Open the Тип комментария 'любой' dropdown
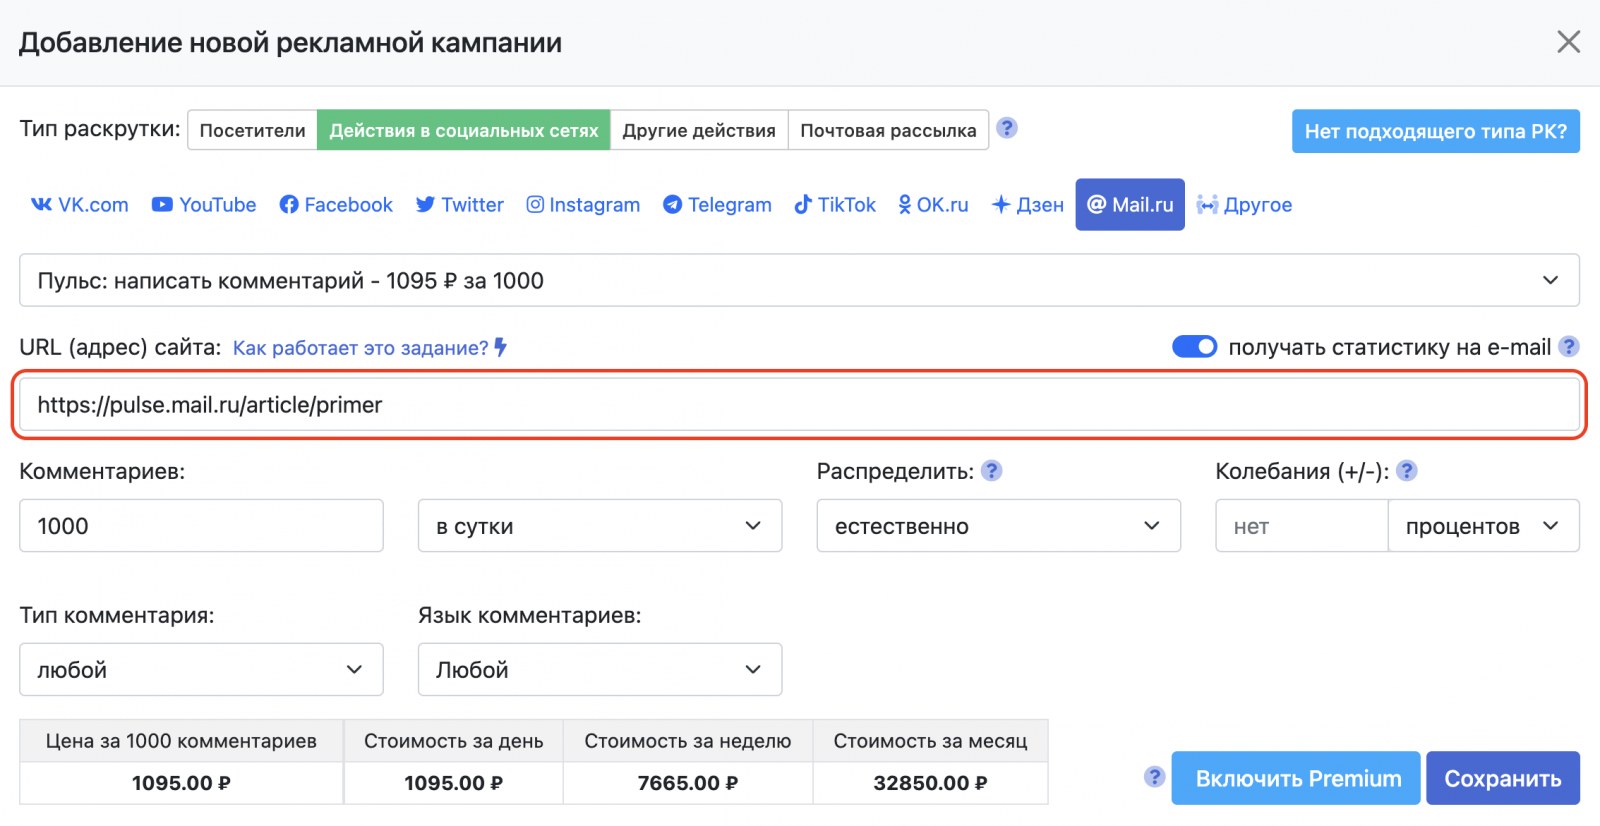Image resolution: width=1600 pixels, height=826 pixels. 200,670
